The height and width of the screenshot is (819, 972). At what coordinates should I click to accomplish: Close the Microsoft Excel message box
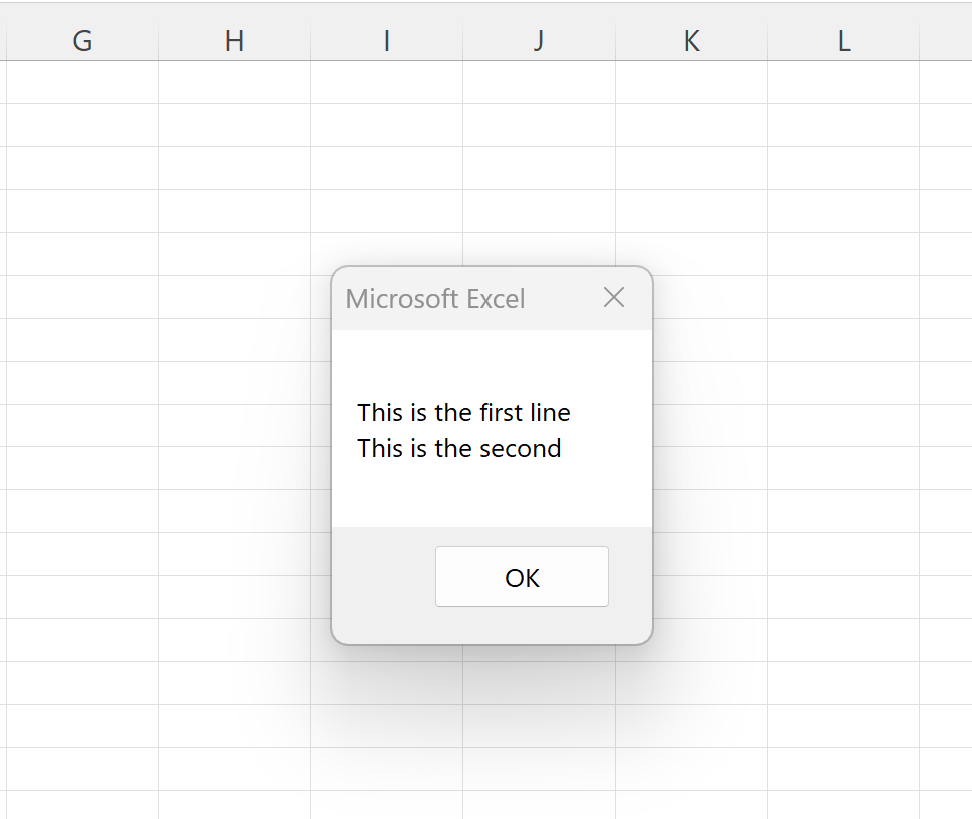[614, 298]
